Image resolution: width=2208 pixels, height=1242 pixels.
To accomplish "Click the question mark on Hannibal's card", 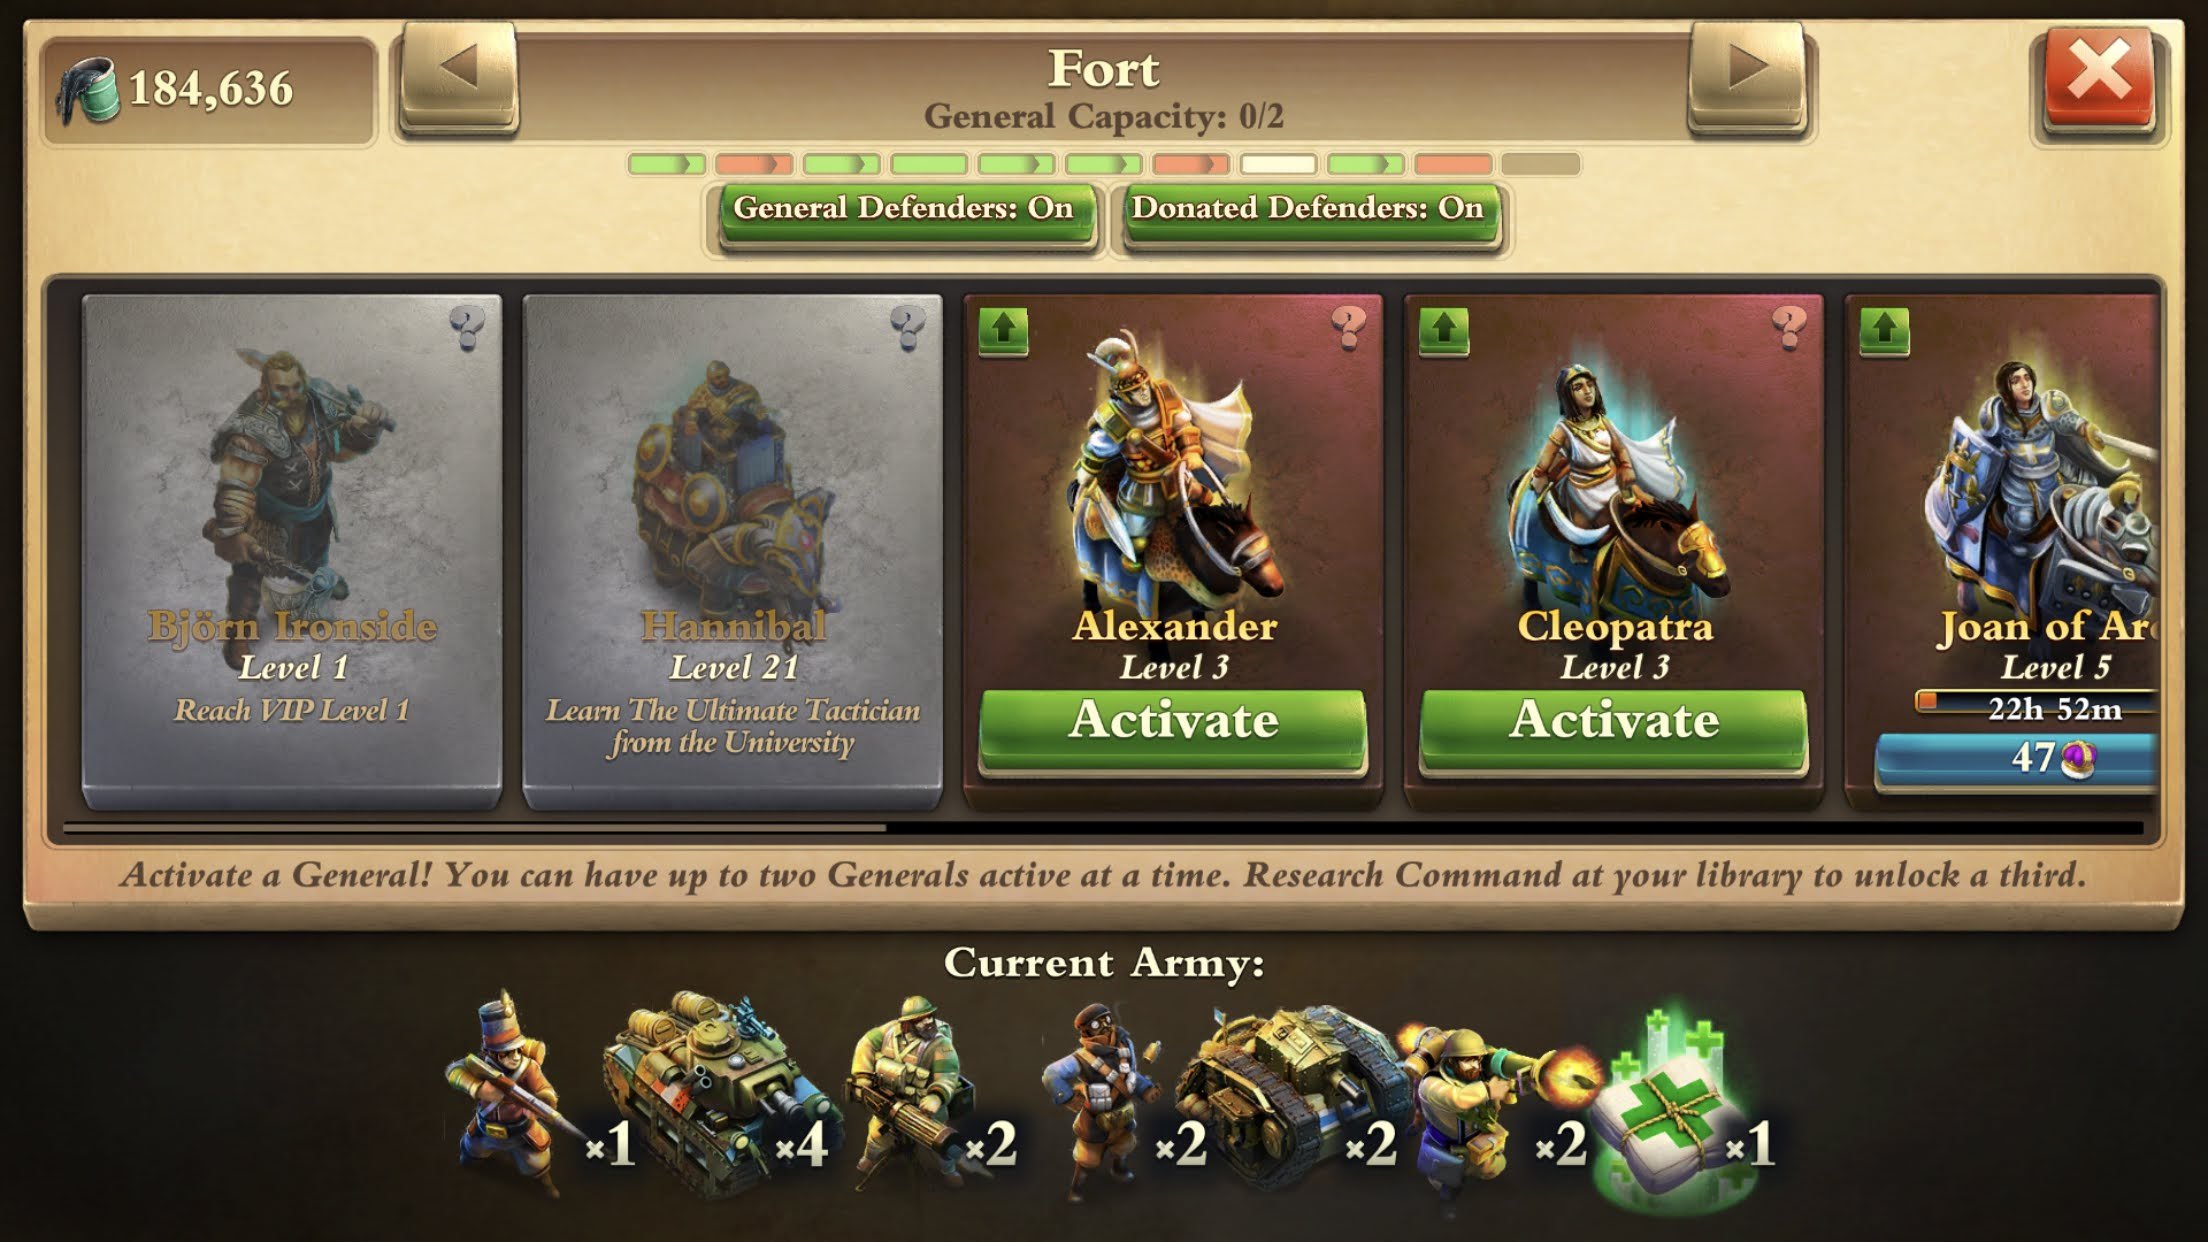I will coord(908,326).
